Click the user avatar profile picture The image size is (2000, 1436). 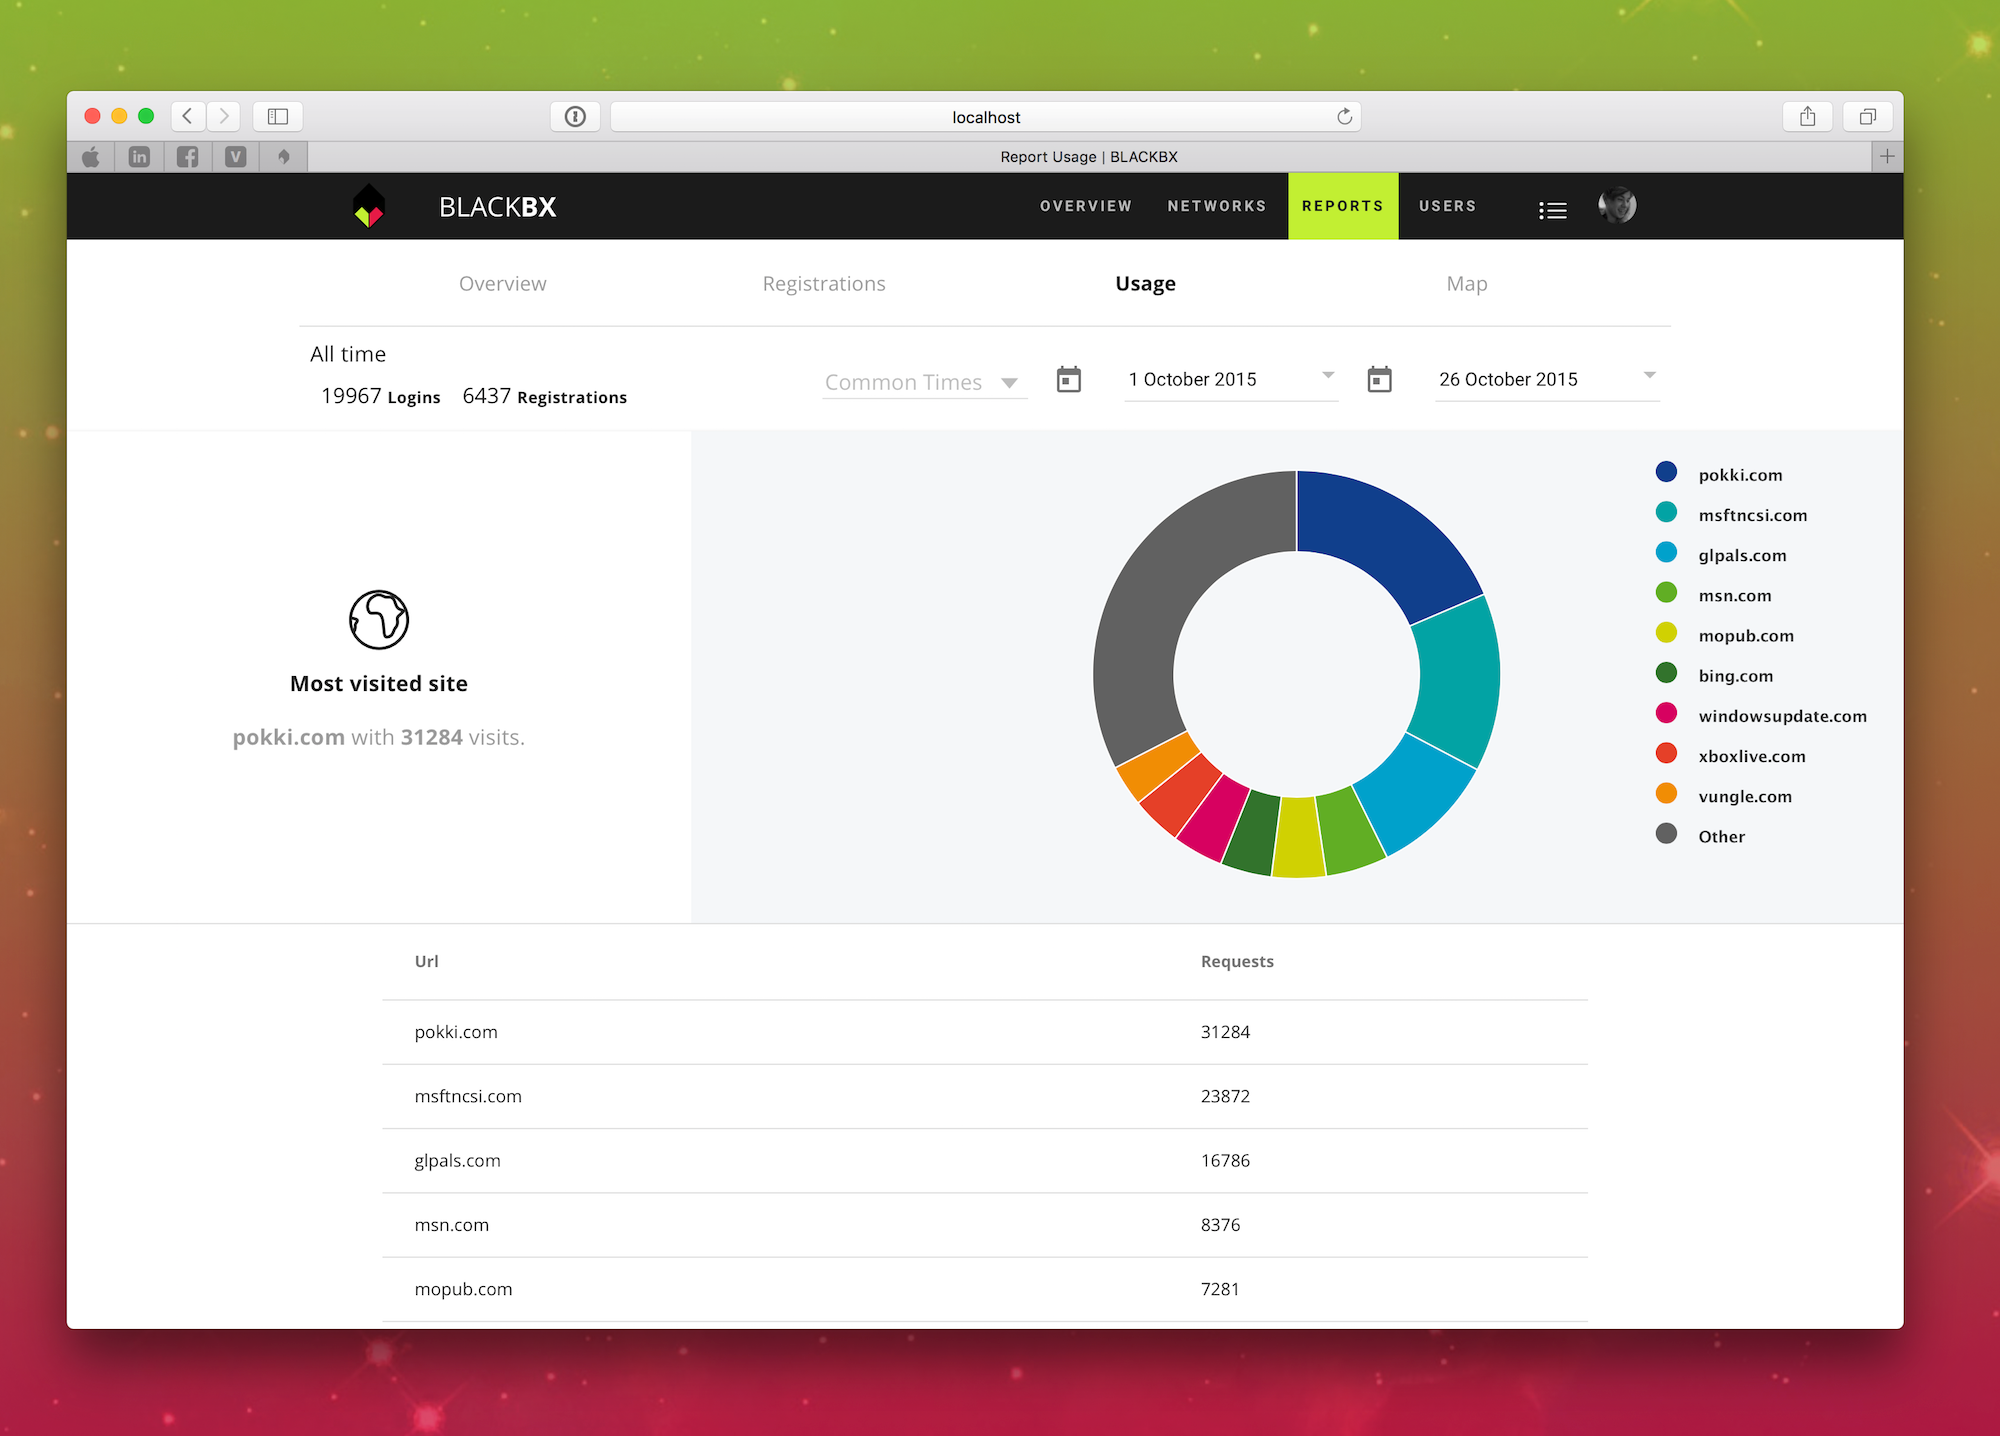(1616, 206)
